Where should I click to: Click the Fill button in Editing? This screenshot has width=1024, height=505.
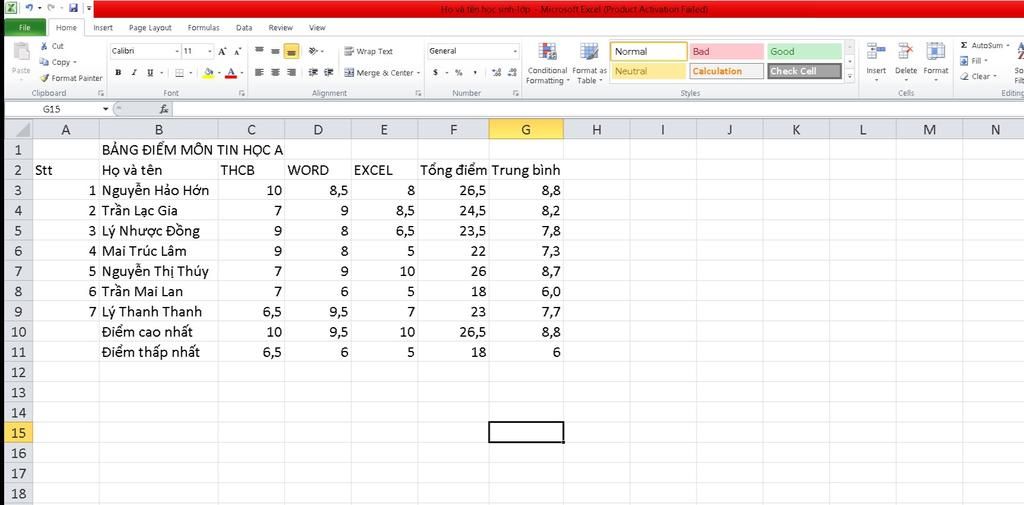click(x=974, y=61)
